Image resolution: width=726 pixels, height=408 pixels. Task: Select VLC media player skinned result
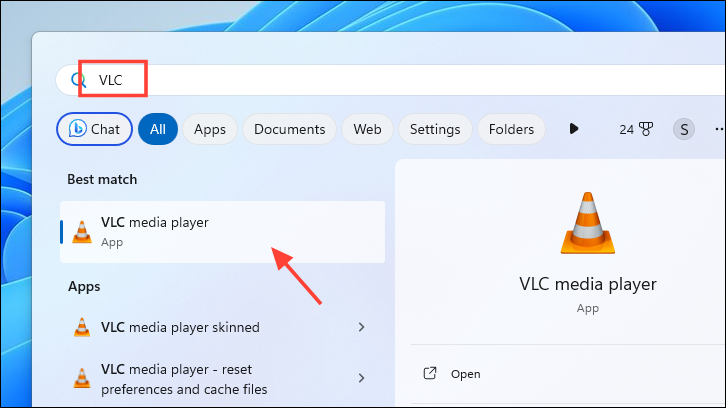point(222,327)
